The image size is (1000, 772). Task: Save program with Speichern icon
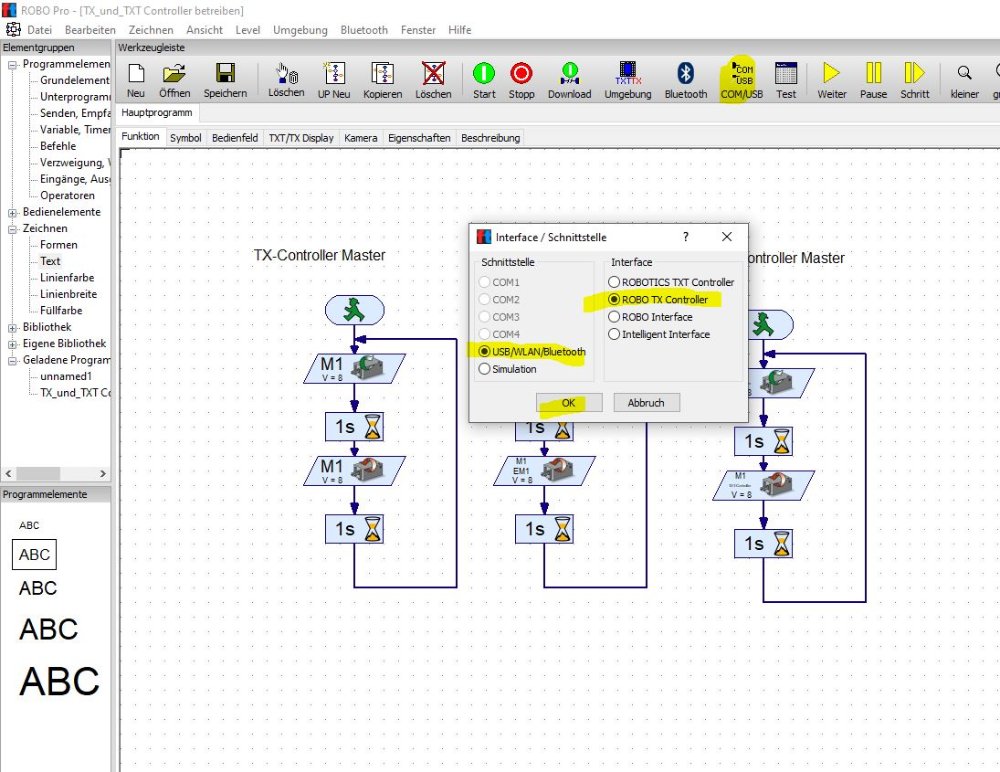pos(225,80)
